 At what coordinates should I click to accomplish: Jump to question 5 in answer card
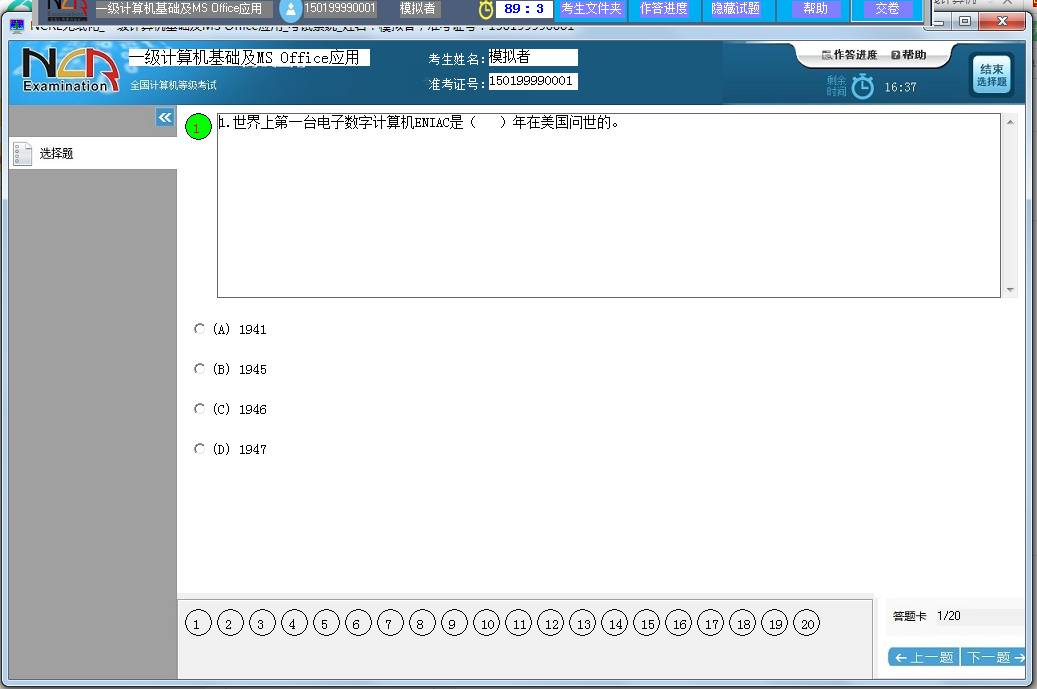pos(325,624)
